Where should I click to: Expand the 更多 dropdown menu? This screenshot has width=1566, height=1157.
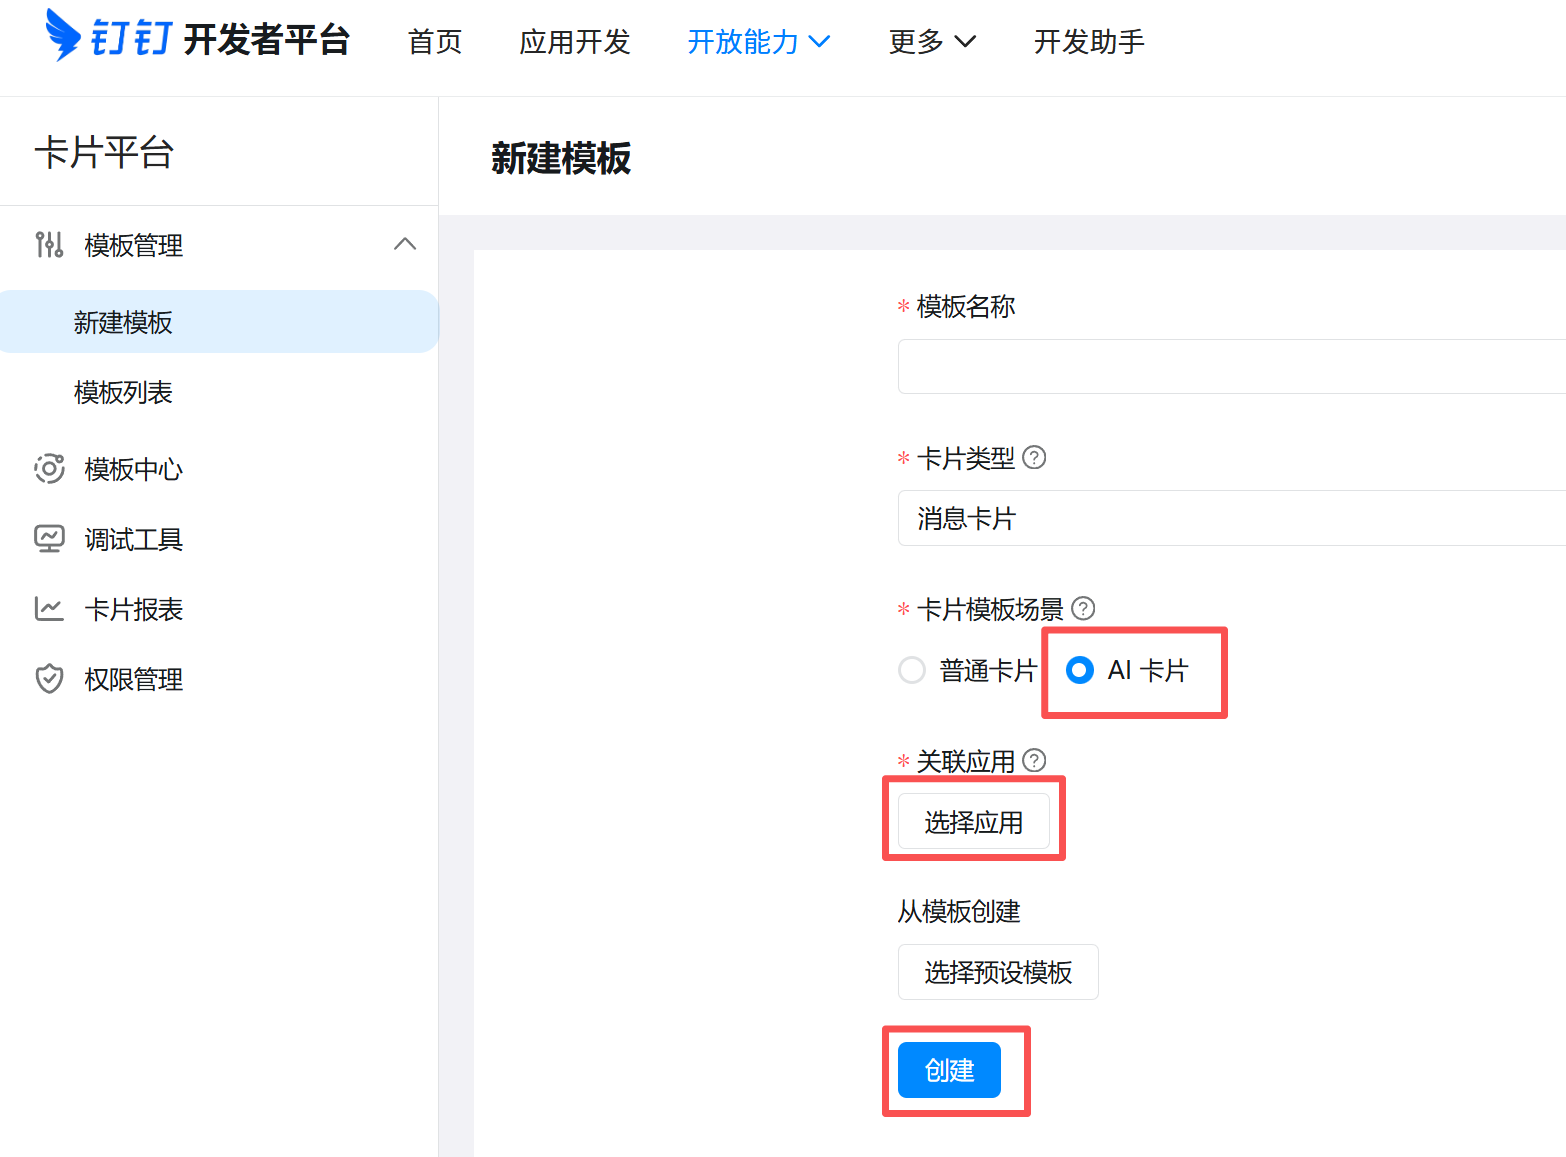932,42
